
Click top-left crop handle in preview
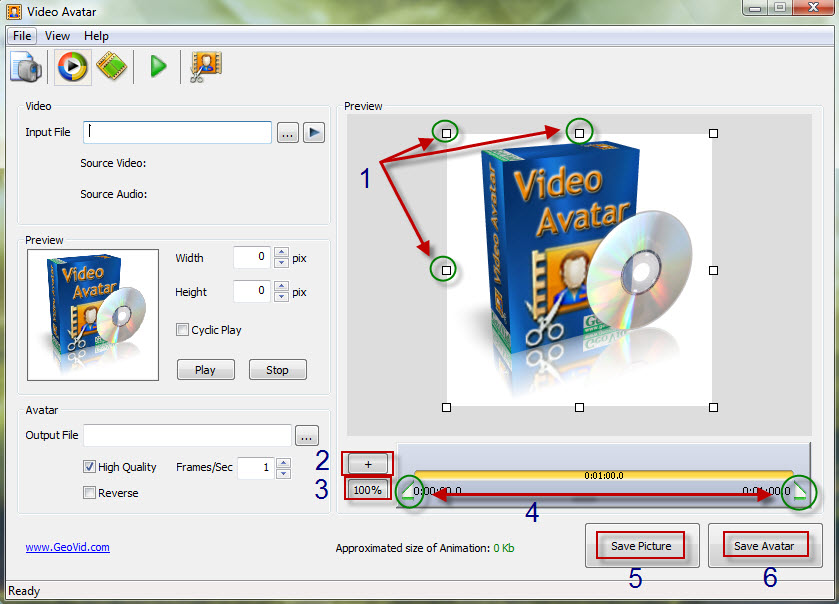point(446,133)
